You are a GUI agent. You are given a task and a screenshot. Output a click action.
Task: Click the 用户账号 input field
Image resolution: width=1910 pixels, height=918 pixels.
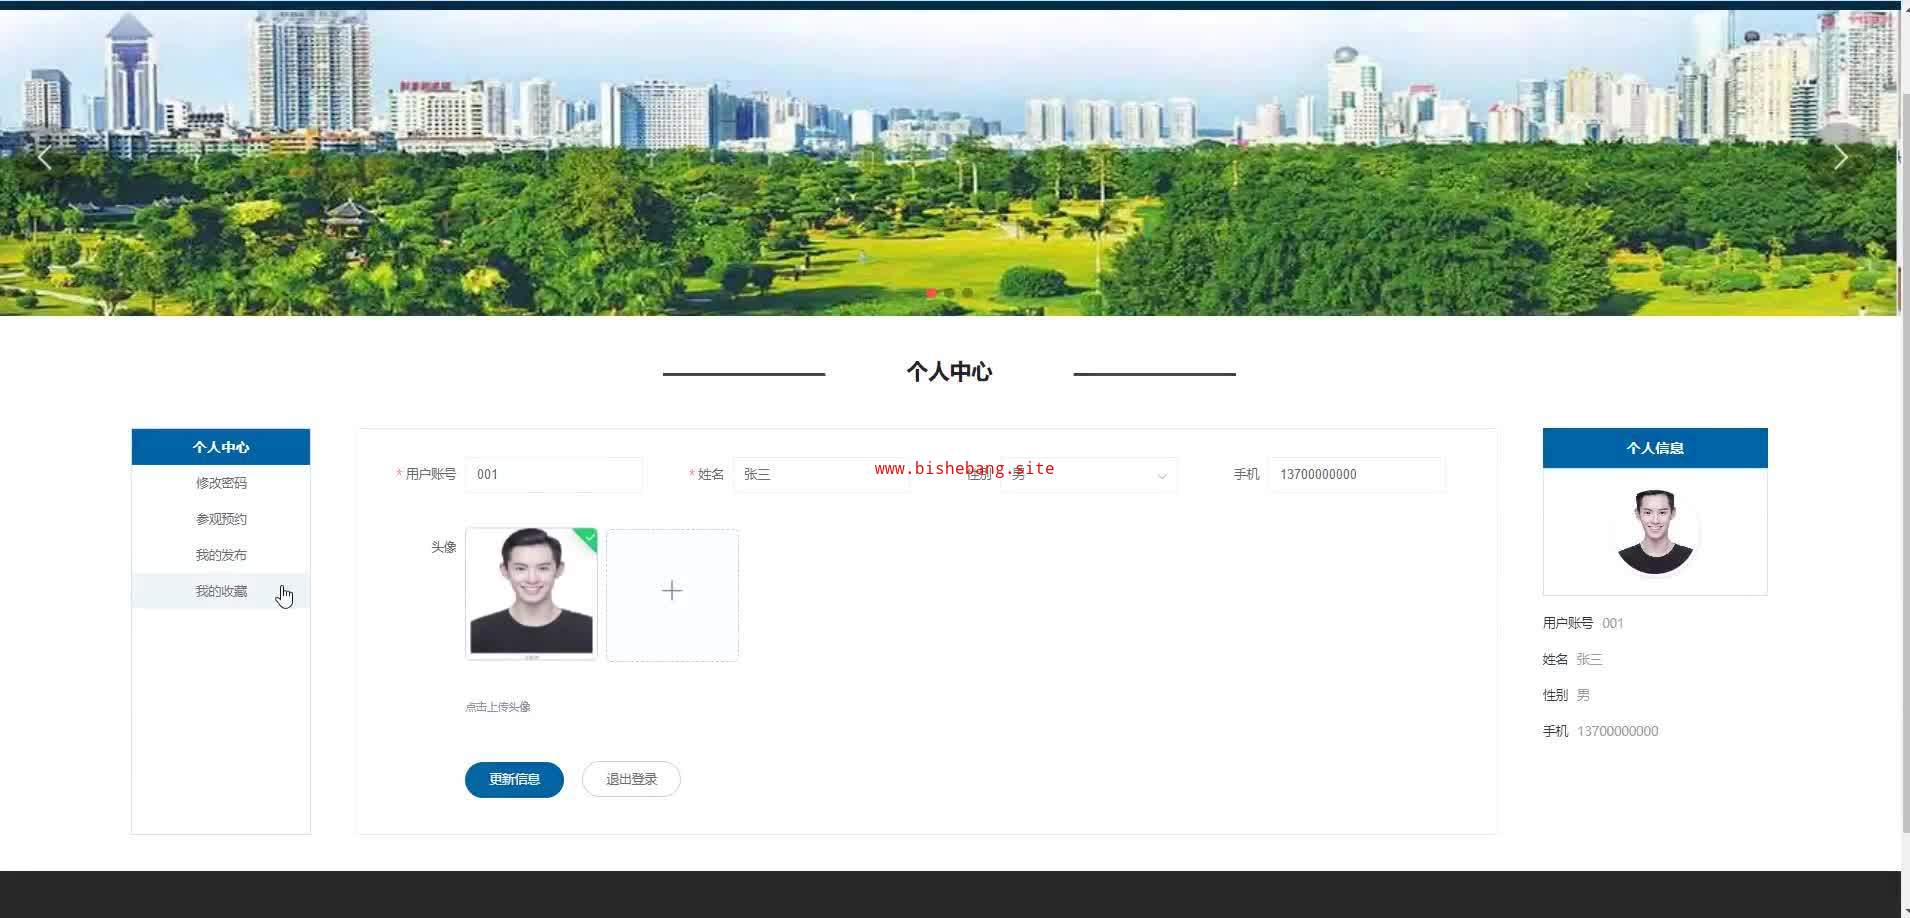(x=554, y=474)
